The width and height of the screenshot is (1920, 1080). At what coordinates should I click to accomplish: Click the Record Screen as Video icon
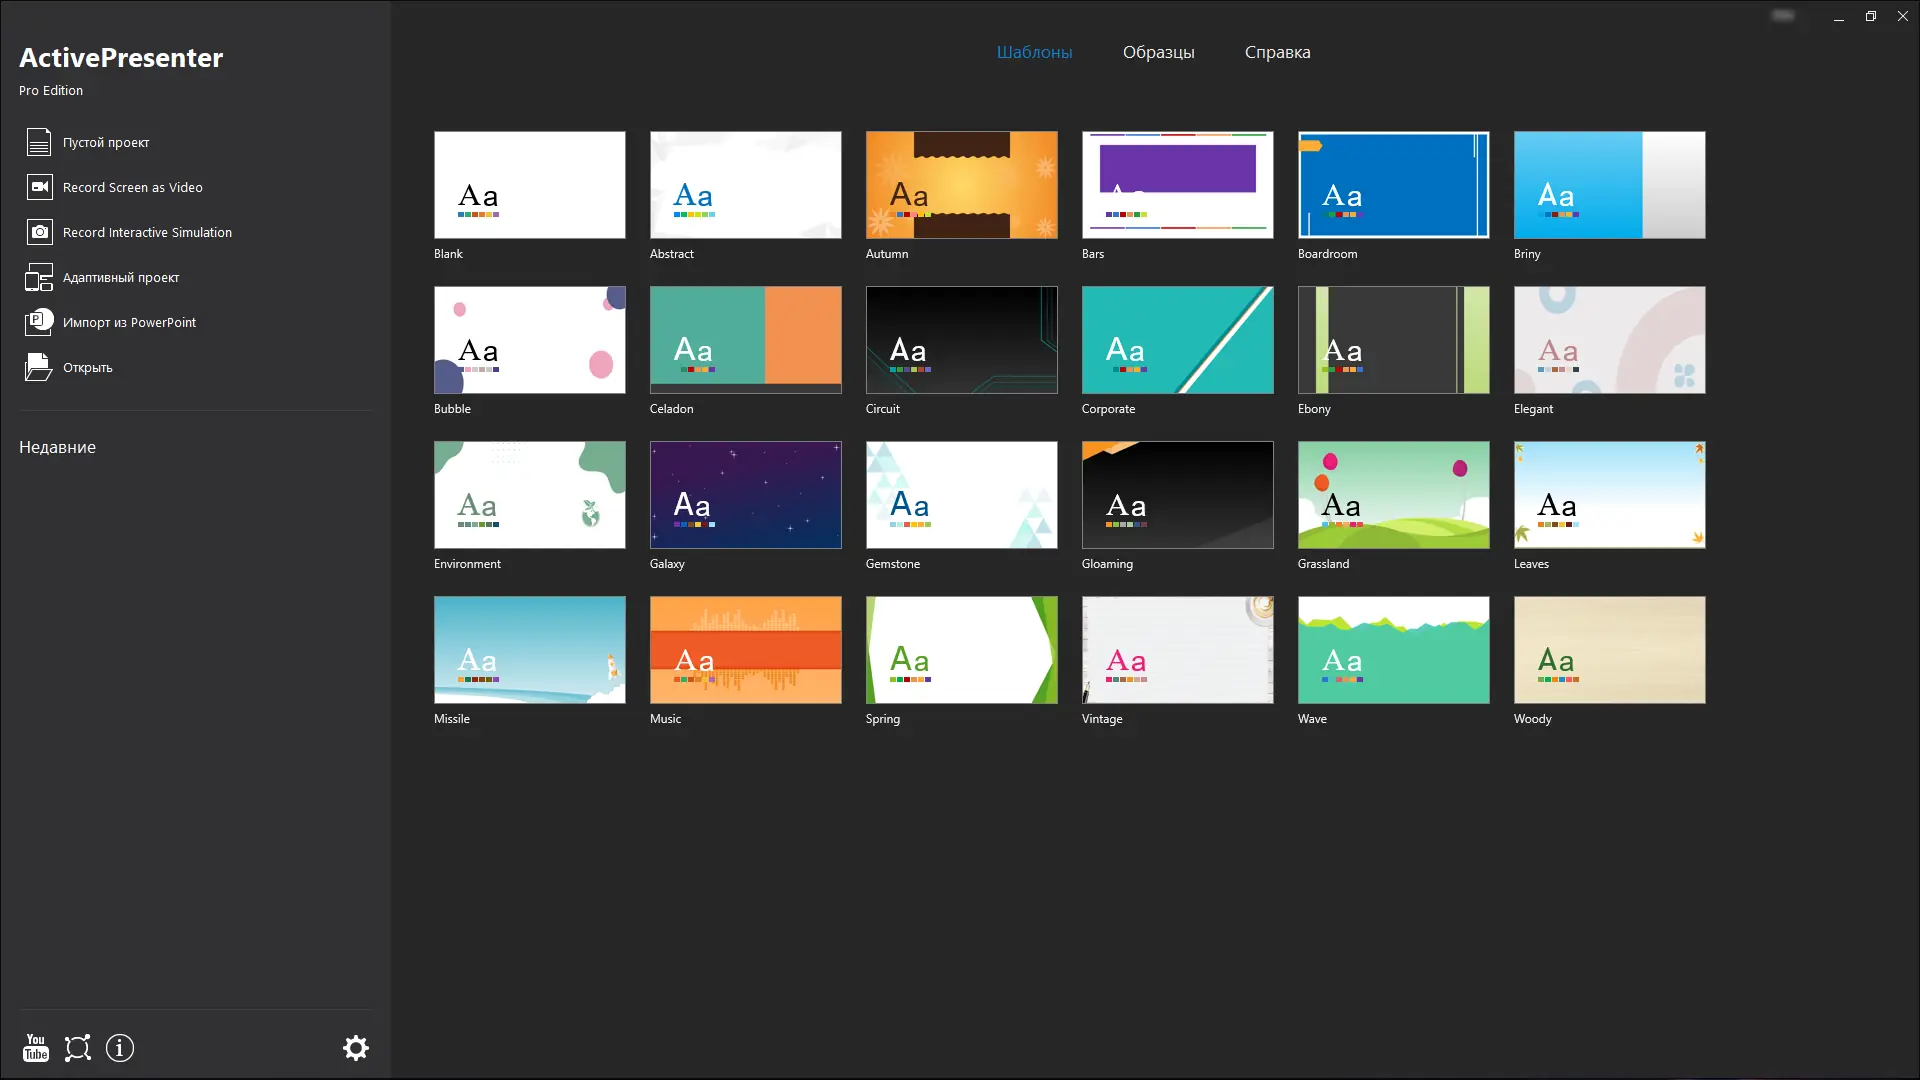click(39, 187)
